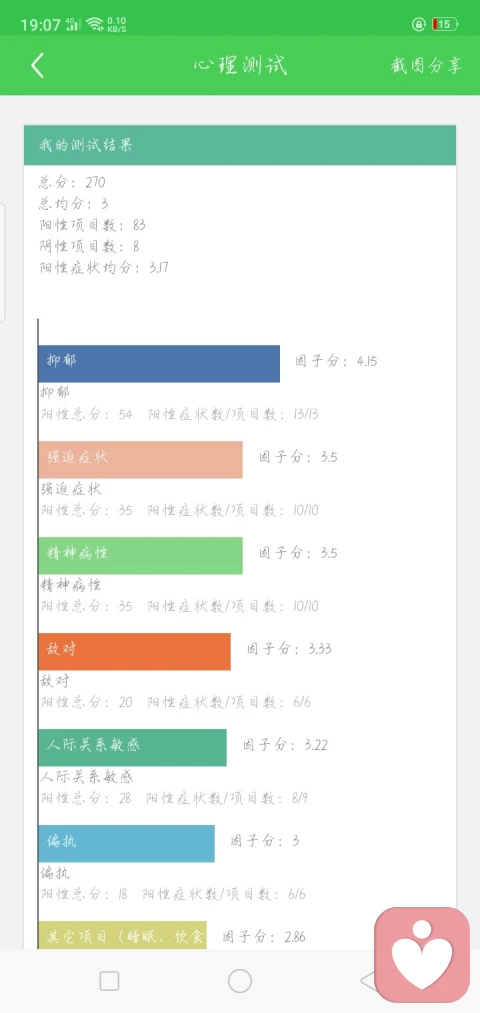Select the orange 敌对 bar
The height and width of the screenshot is (1013, 480).
click(x=134, y=651)
